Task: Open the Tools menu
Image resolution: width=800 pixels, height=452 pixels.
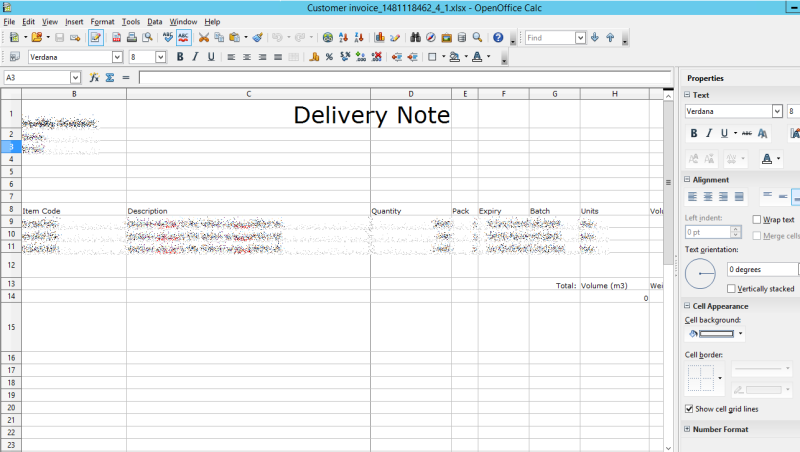Action: 131,21
